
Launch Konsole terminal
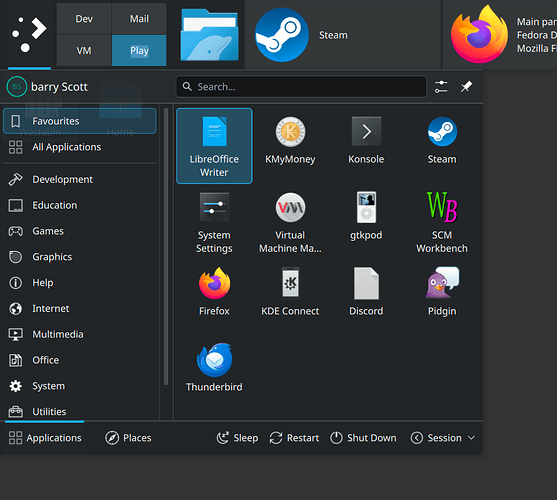click(366, 141)
